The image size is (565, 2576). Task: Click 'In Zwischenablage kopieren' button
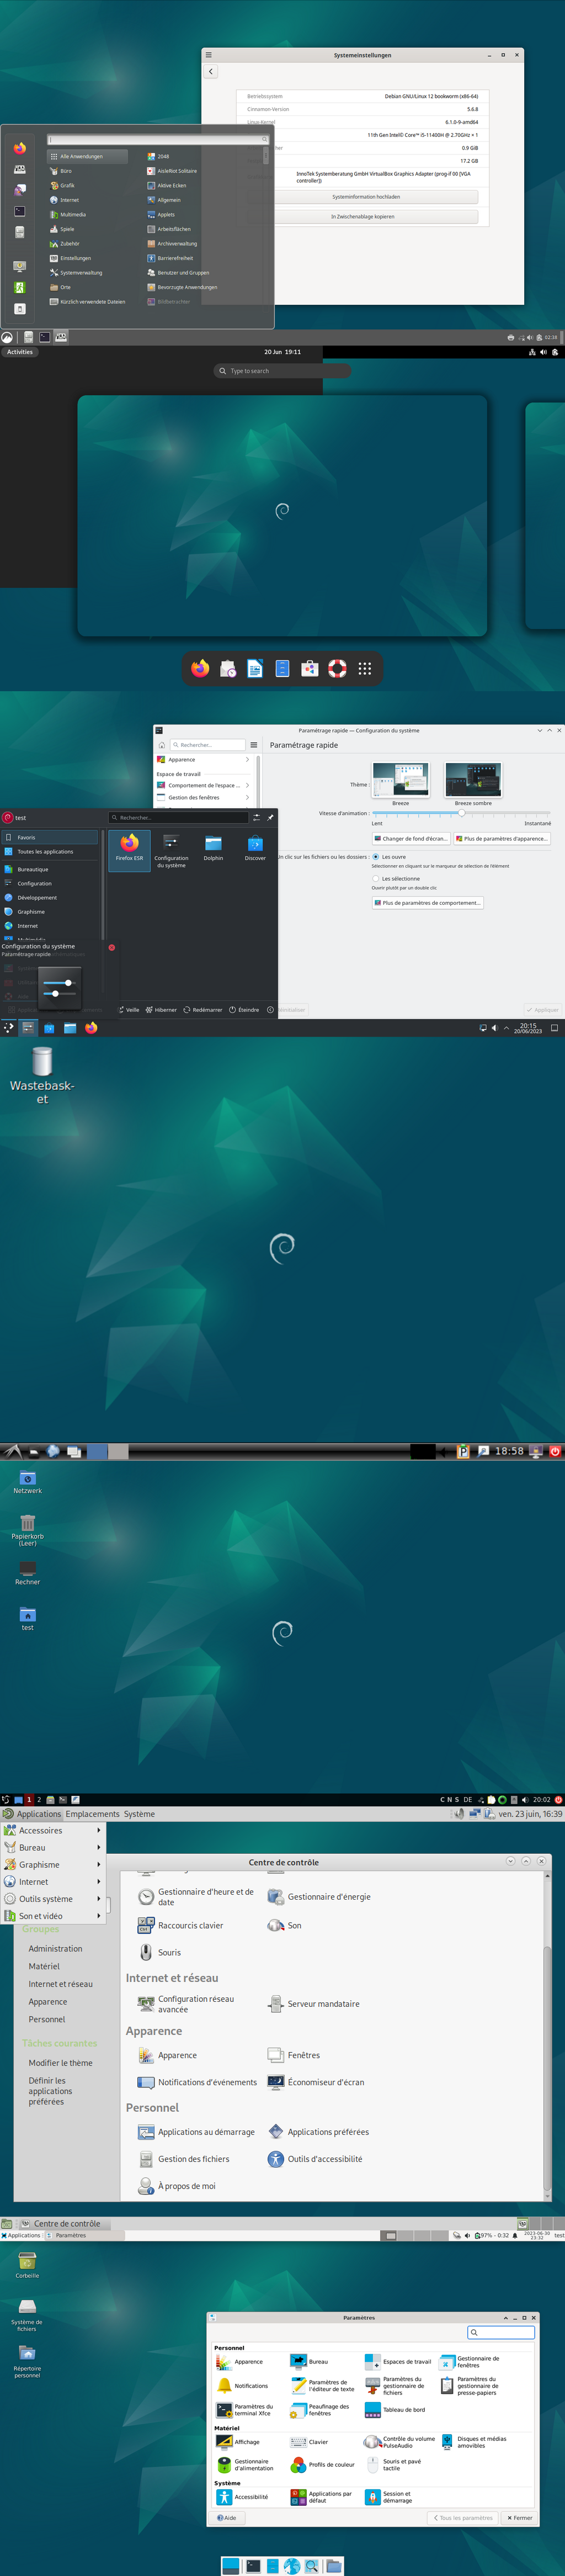[x=366, y=216]
